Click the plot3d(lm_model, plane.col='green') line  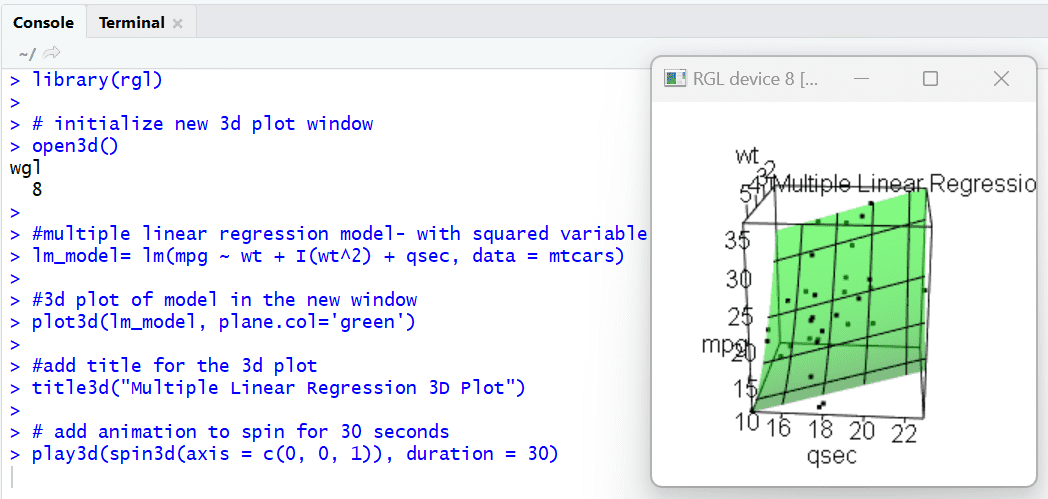[223, 322]
